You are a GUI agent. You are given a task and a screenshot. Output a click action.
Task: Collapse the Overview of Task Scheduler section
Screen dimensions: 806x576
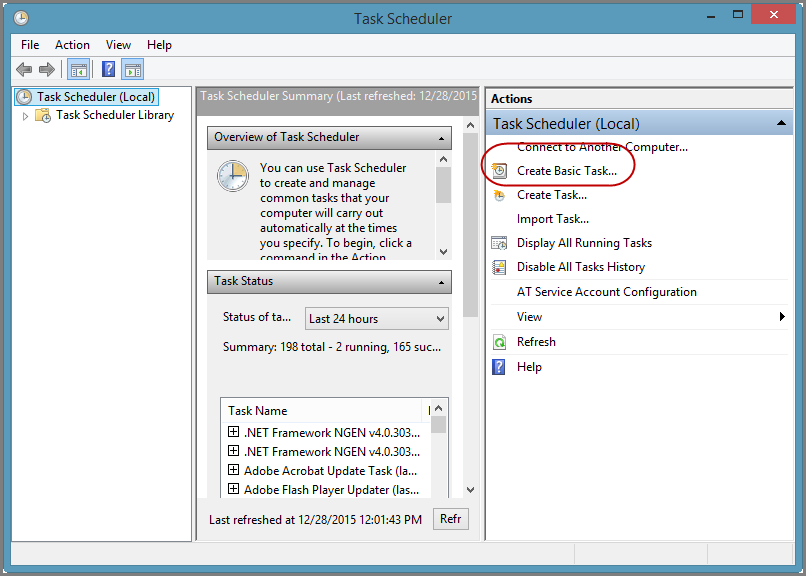[441, 138]
